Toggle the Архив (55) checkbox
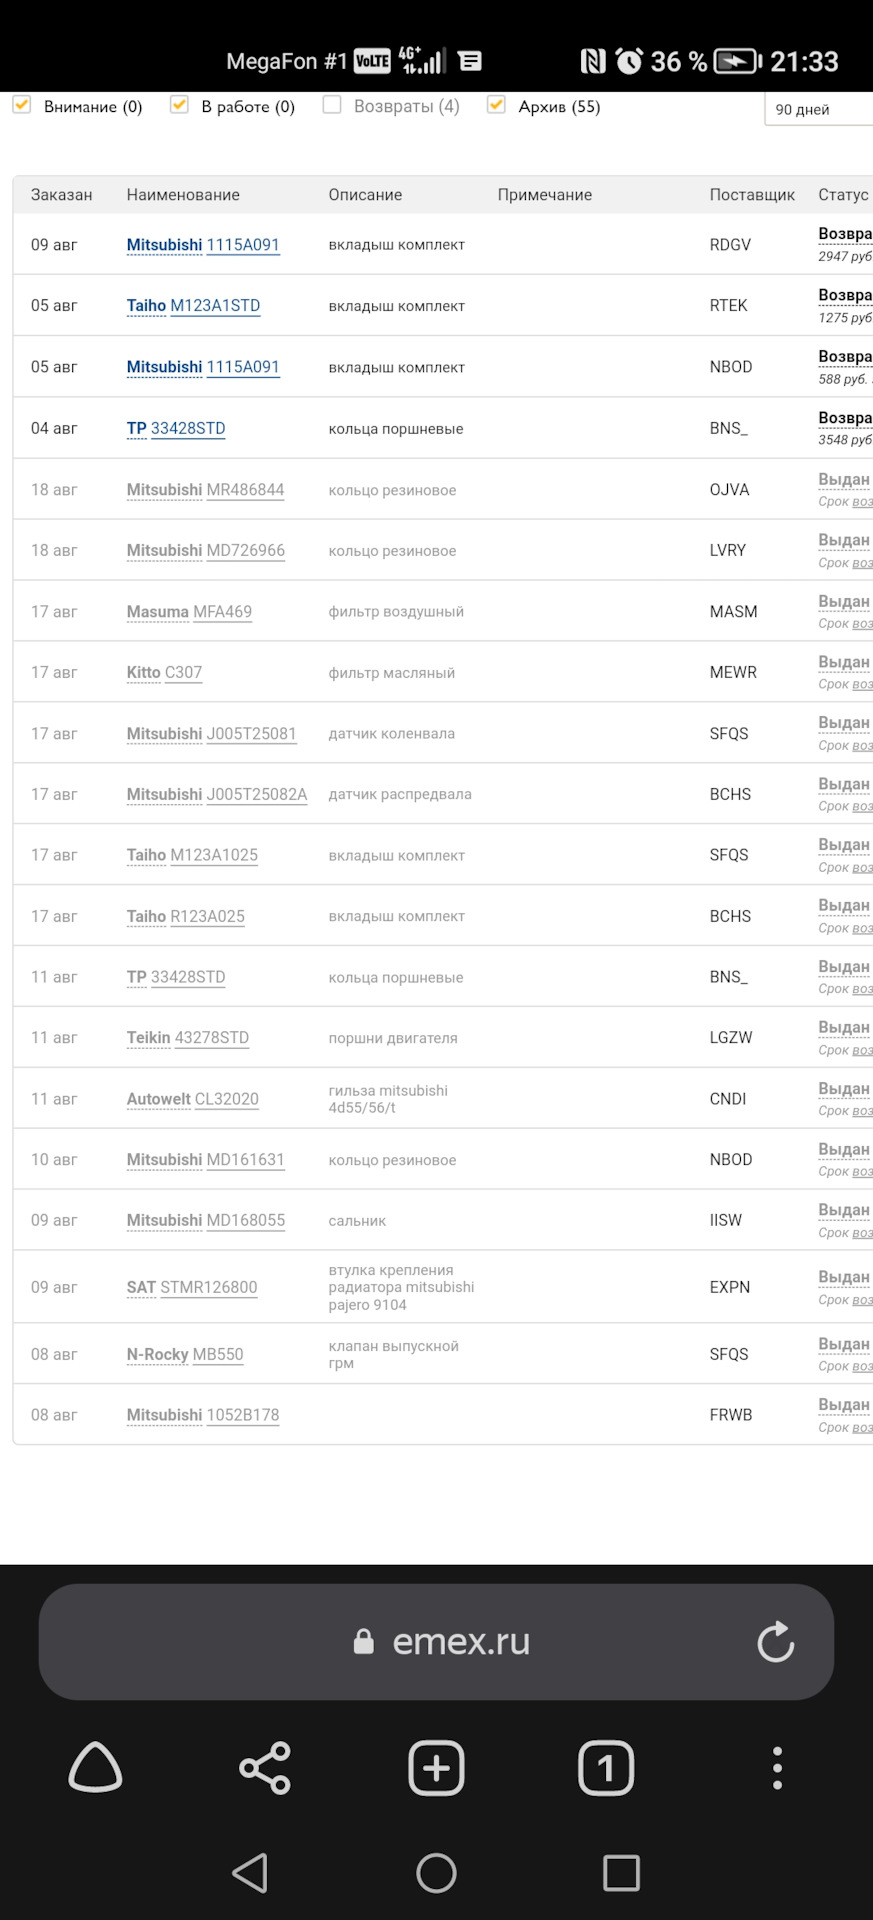This screenshot has height=1920, width=873. [496, 105]
